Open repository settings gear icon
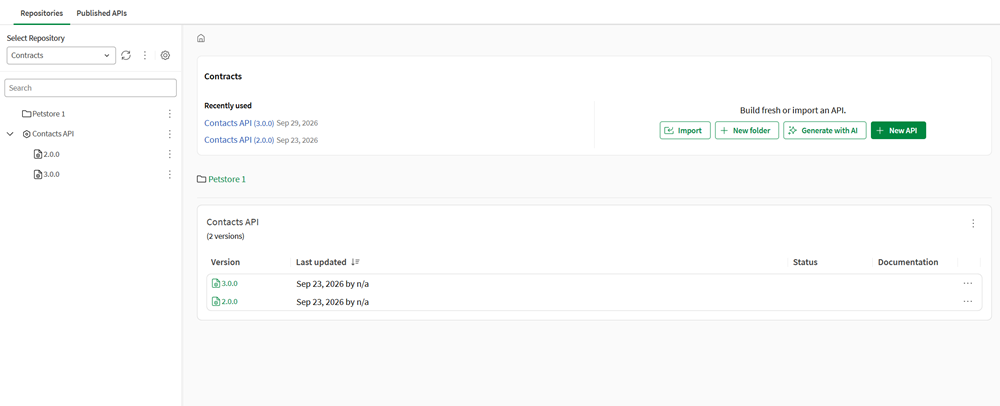 [x=165, y=55]
